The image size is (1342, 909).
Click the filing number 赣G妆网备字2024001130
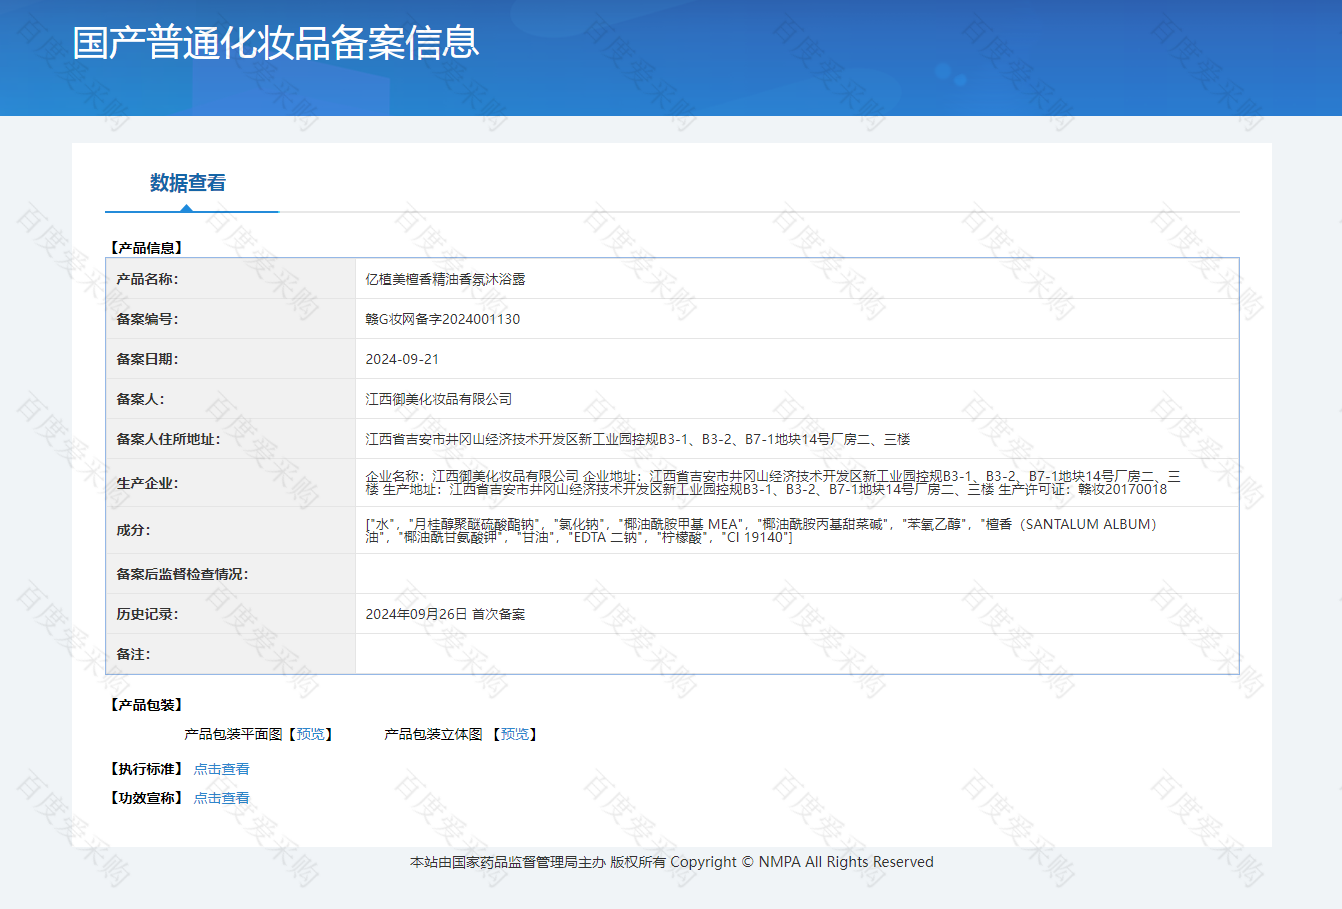click(442, 319)
